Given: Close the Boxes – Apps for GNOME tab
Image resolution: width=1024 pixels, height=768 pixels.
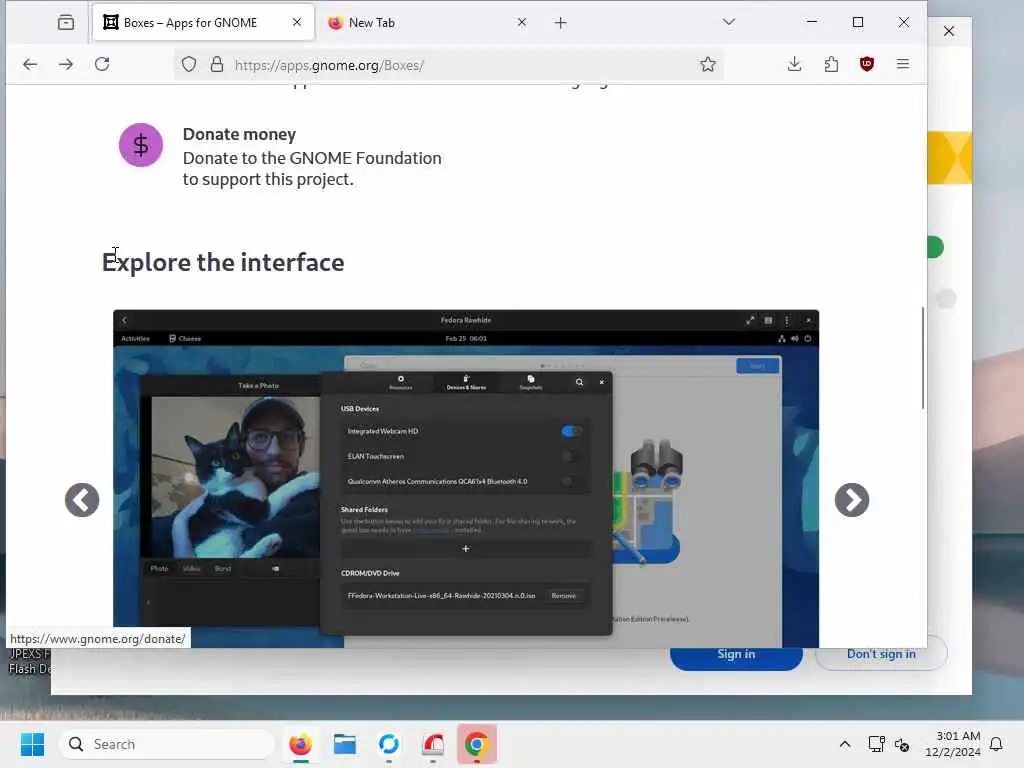Looking at the screenshot, I should pyautogui.click(x=297, y=22).
